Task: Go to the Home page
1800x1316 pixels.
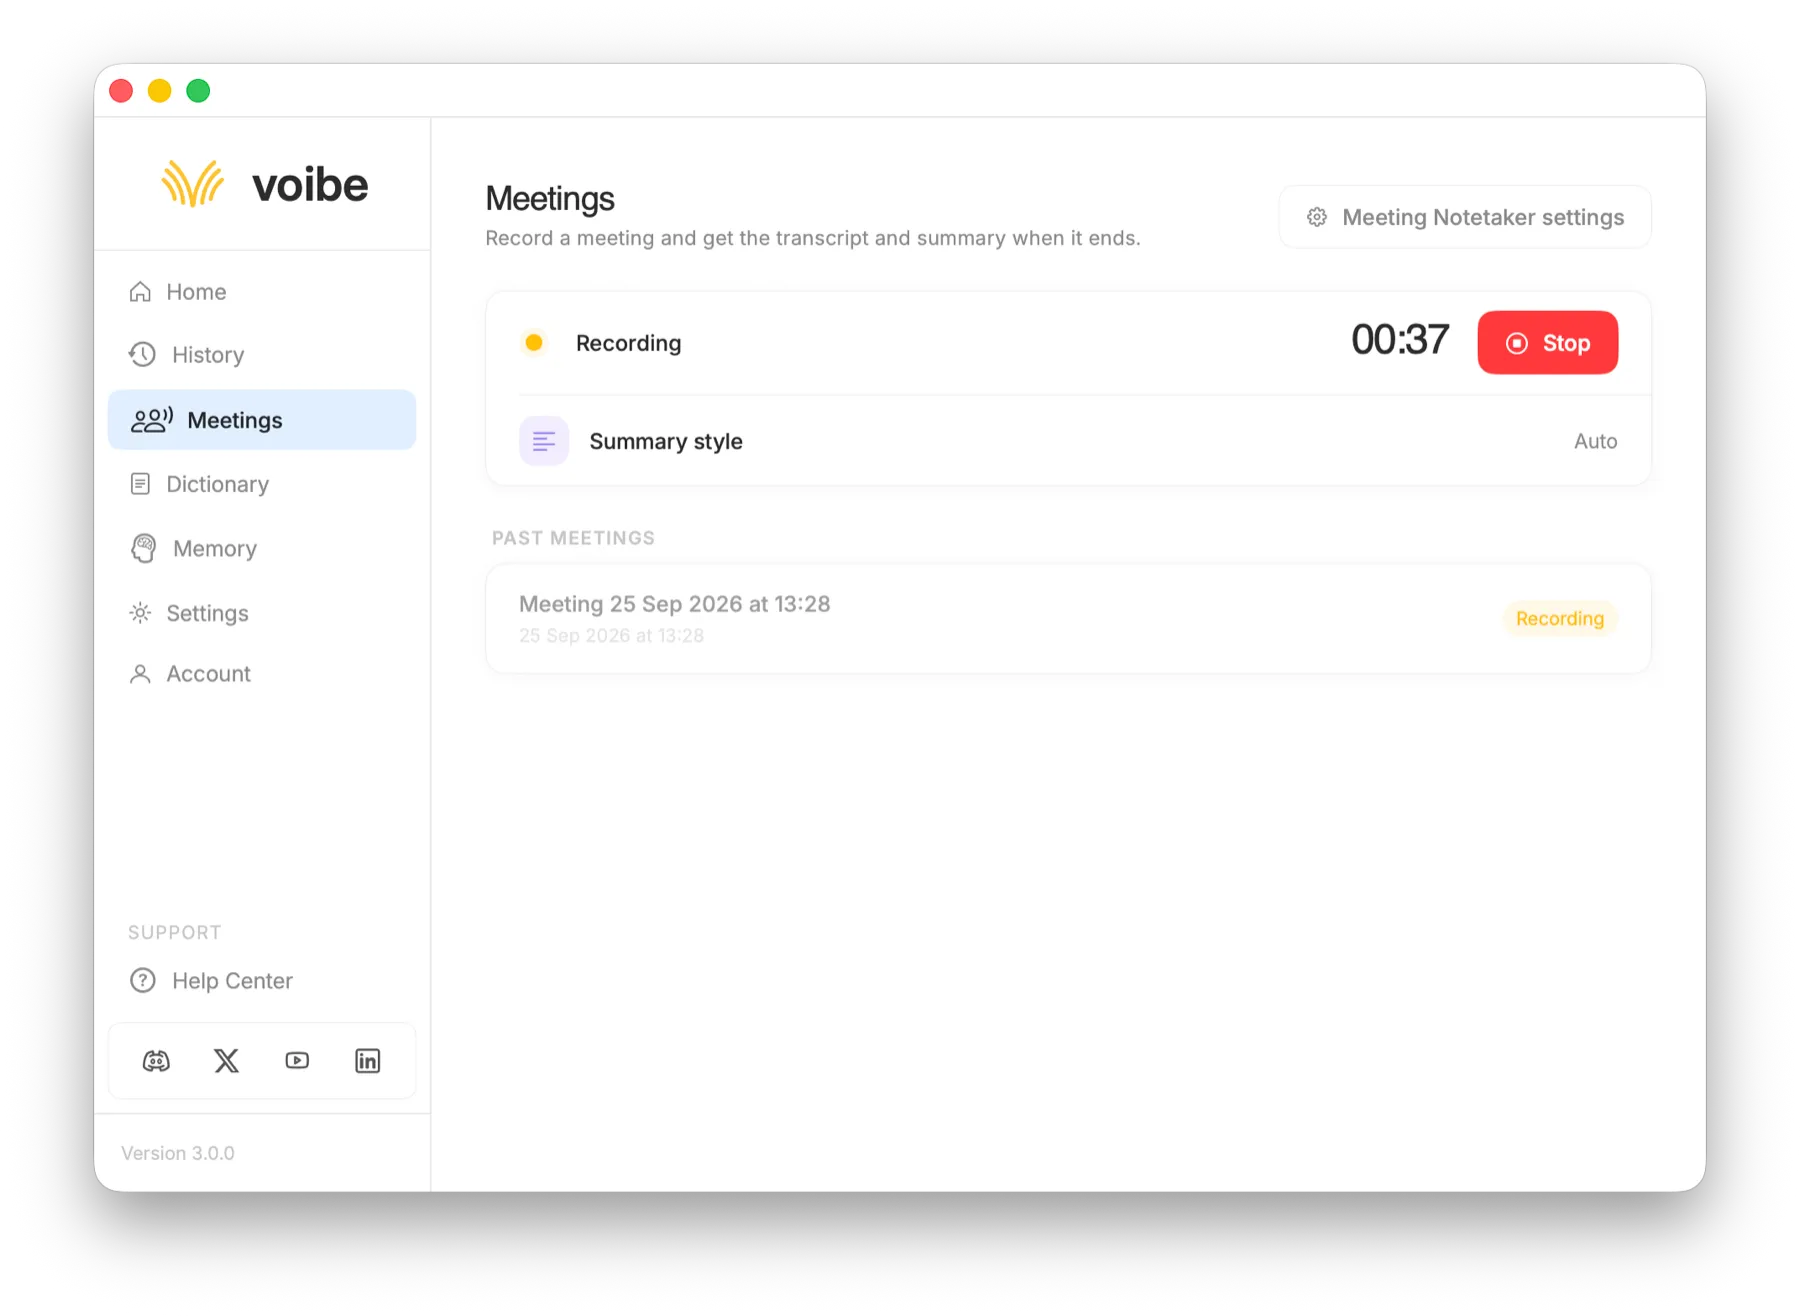Action: [x=262, y=292]
